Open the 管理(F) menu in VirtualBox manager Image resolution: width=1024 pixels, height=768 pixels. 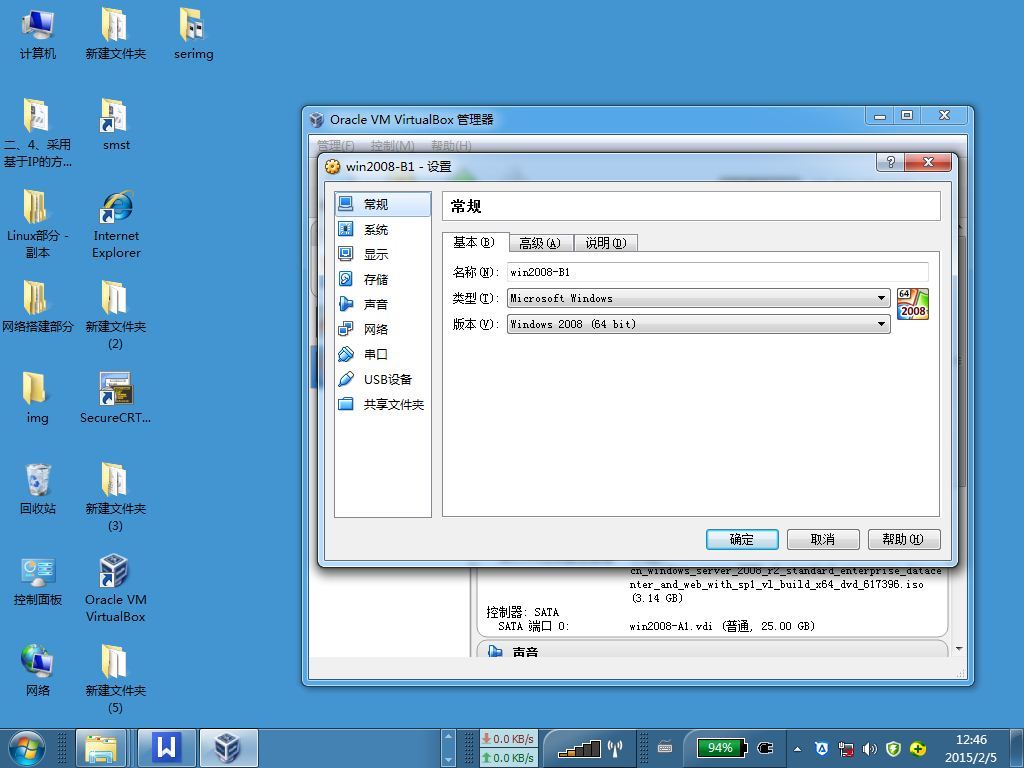click(336, 145)
